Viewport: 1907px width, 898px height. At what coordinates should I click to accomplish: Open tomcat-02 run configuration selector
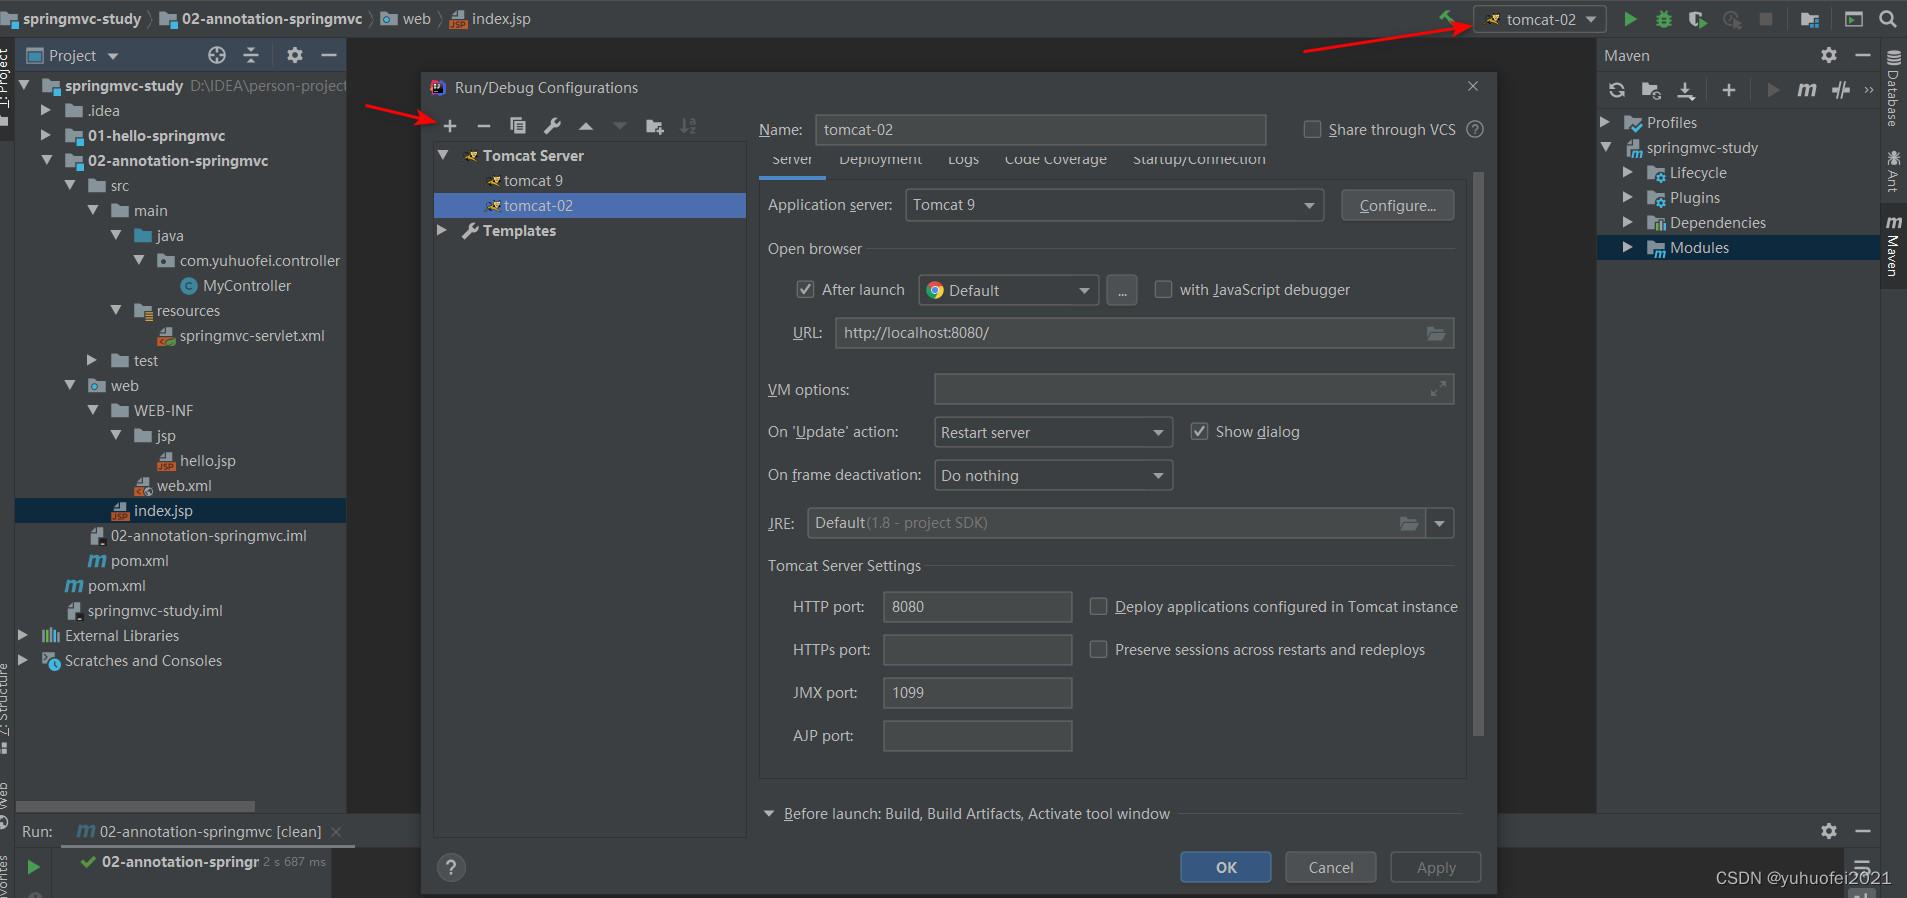(x=1540, y=19)
